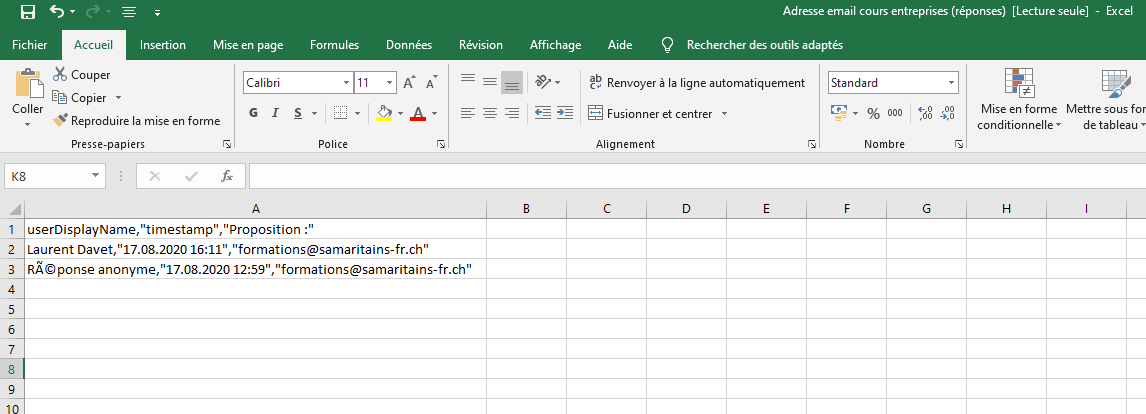
Task: Decrease indent
Action: click(x=542, y=113)
